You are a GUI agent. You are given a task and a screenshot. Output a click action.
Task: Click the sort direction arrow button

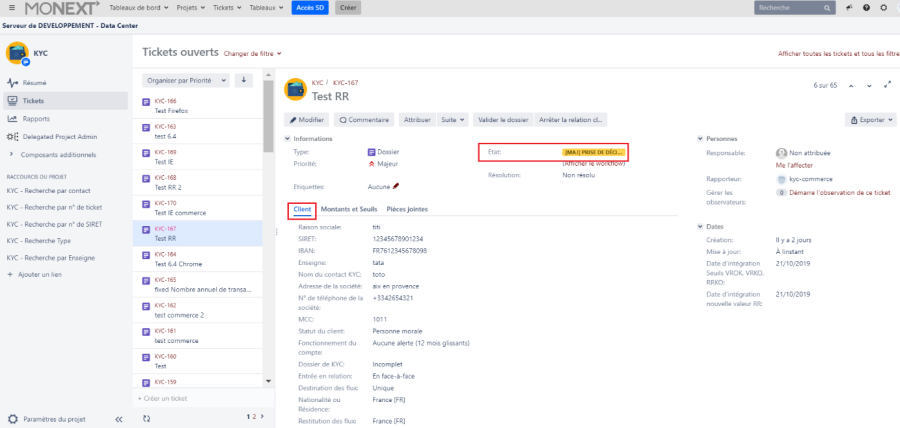click(243, 80)
